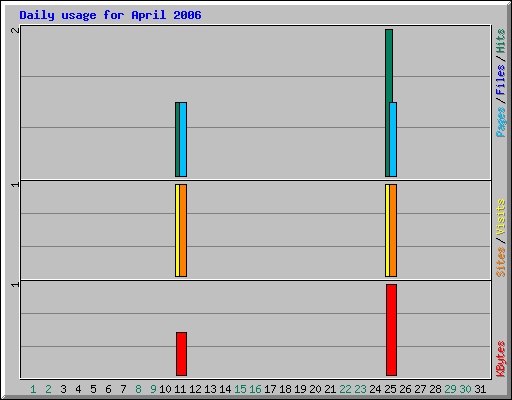Click the day 21 axis label
The height and width of the screenshot is (400, 512).
pos(330,389)
